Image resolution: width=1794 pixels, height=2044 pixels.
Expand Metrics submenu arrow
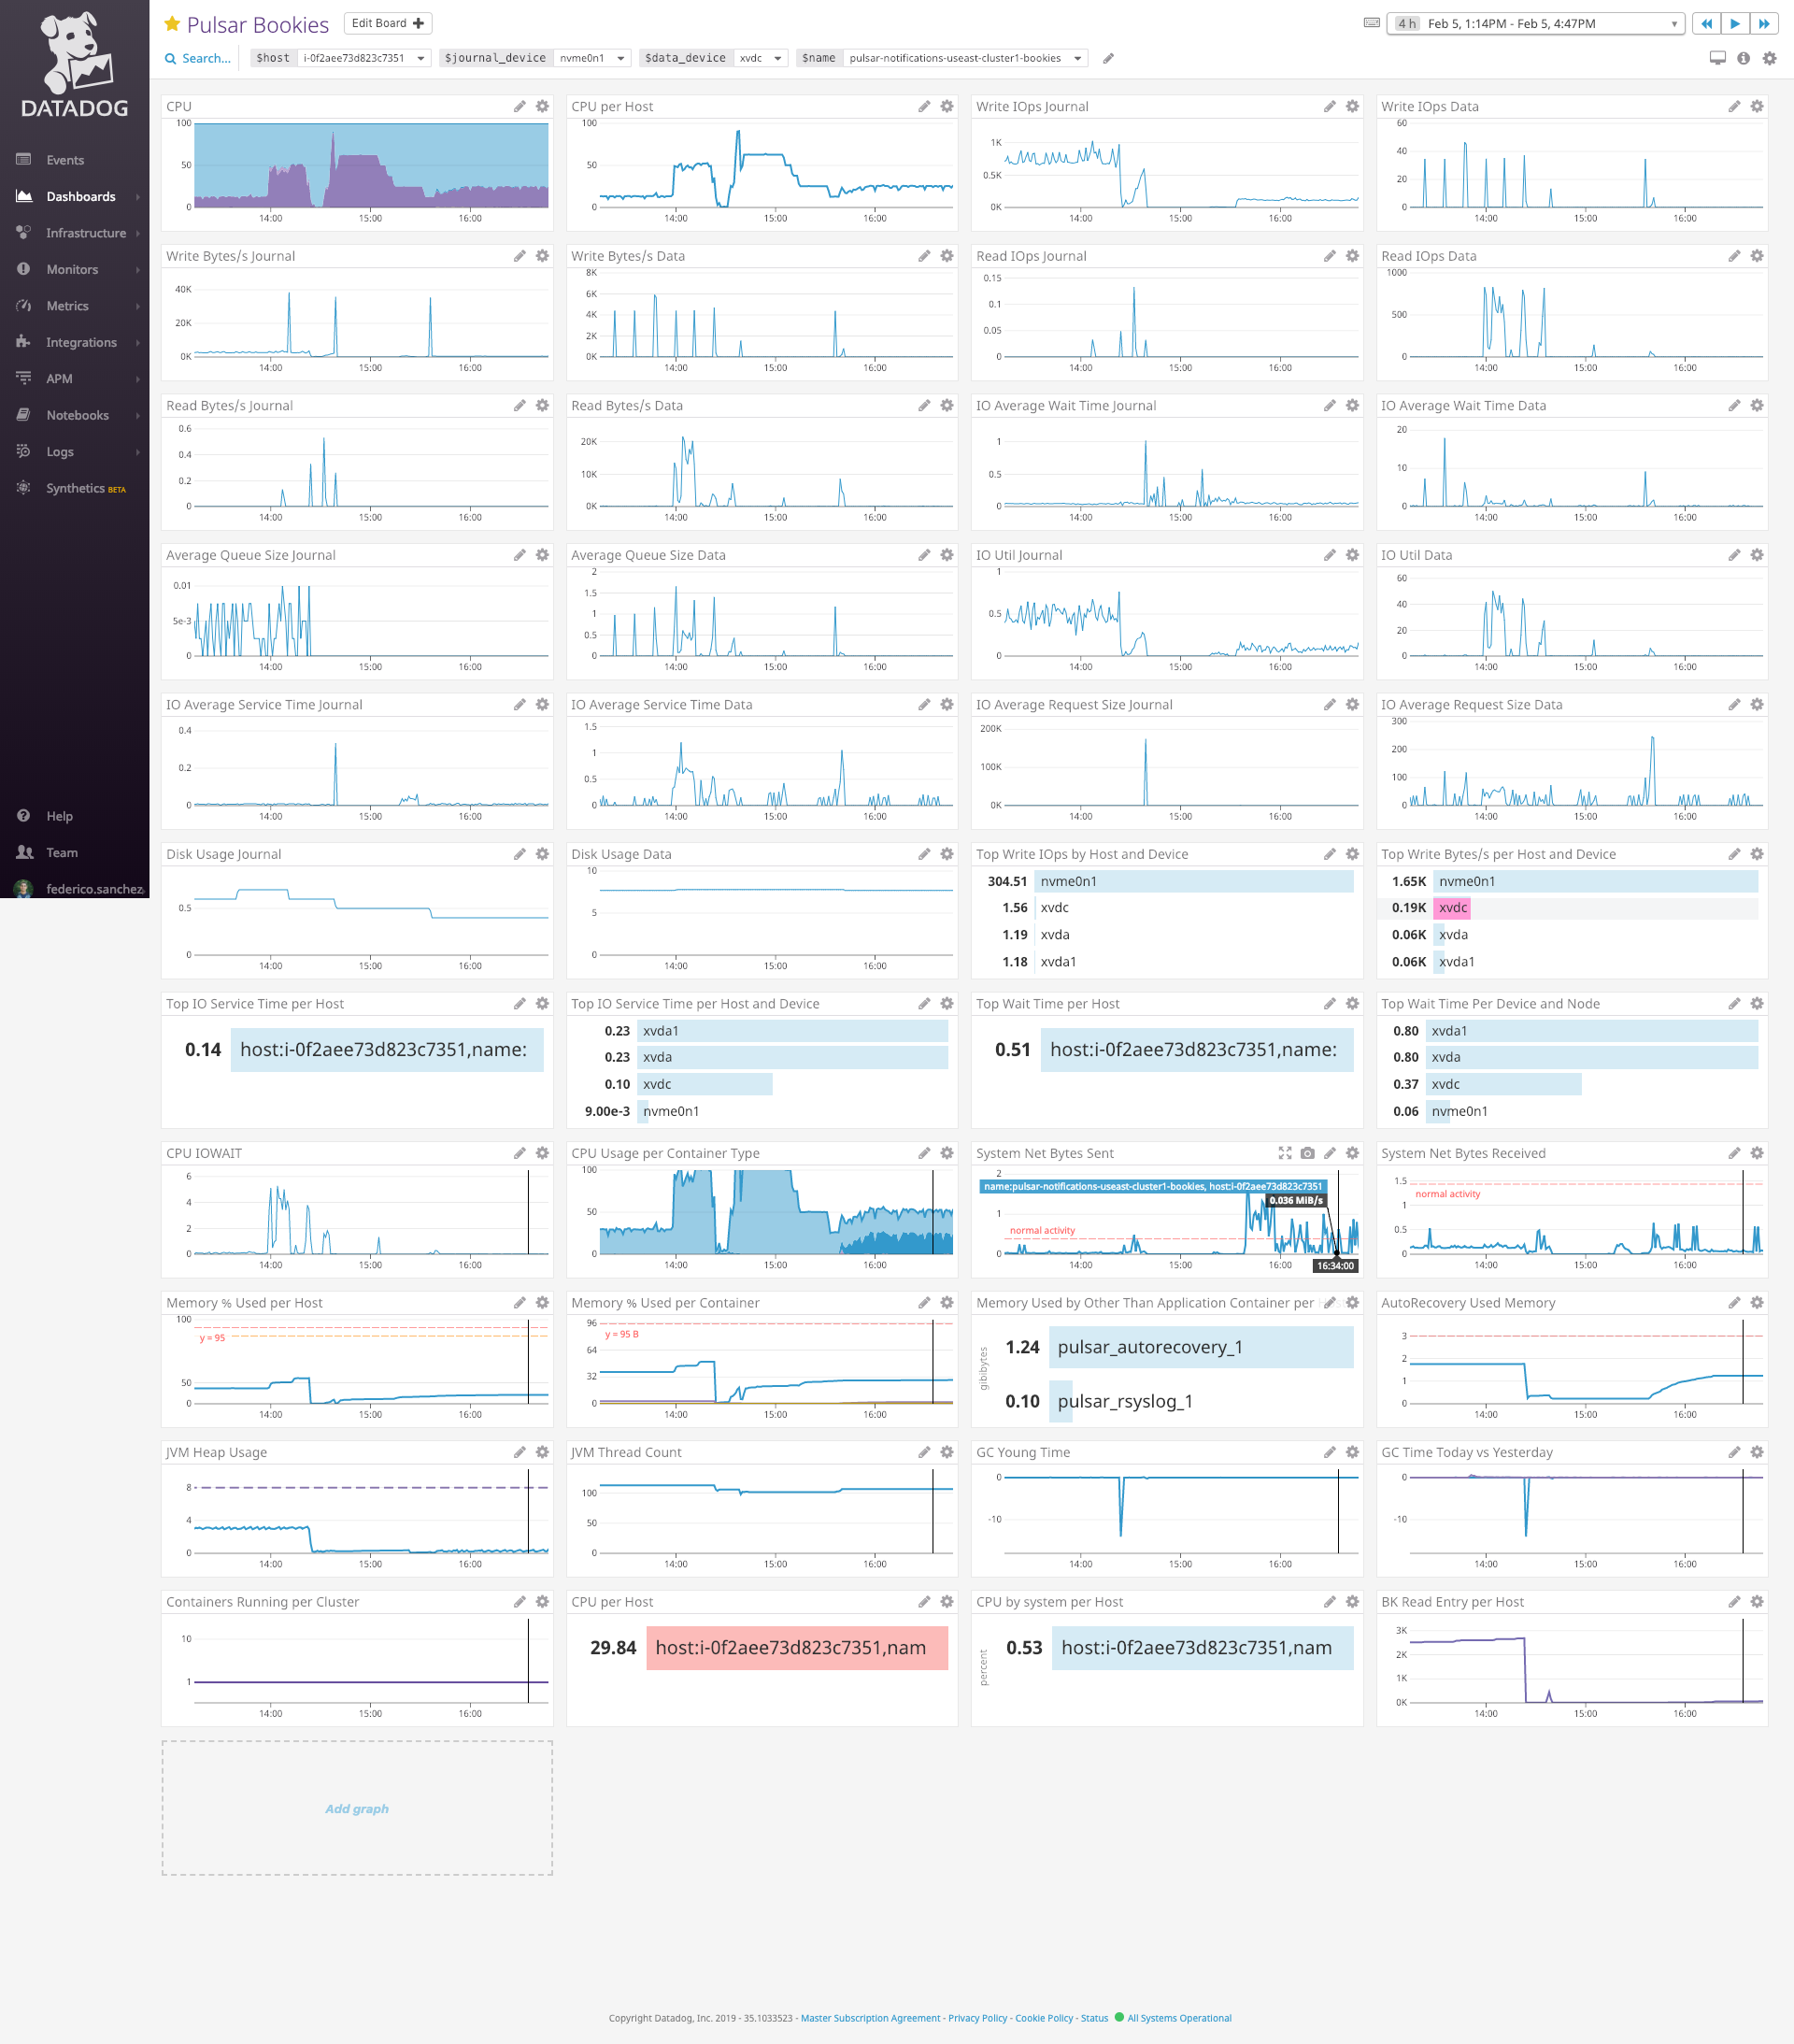[x=138, y=306]
